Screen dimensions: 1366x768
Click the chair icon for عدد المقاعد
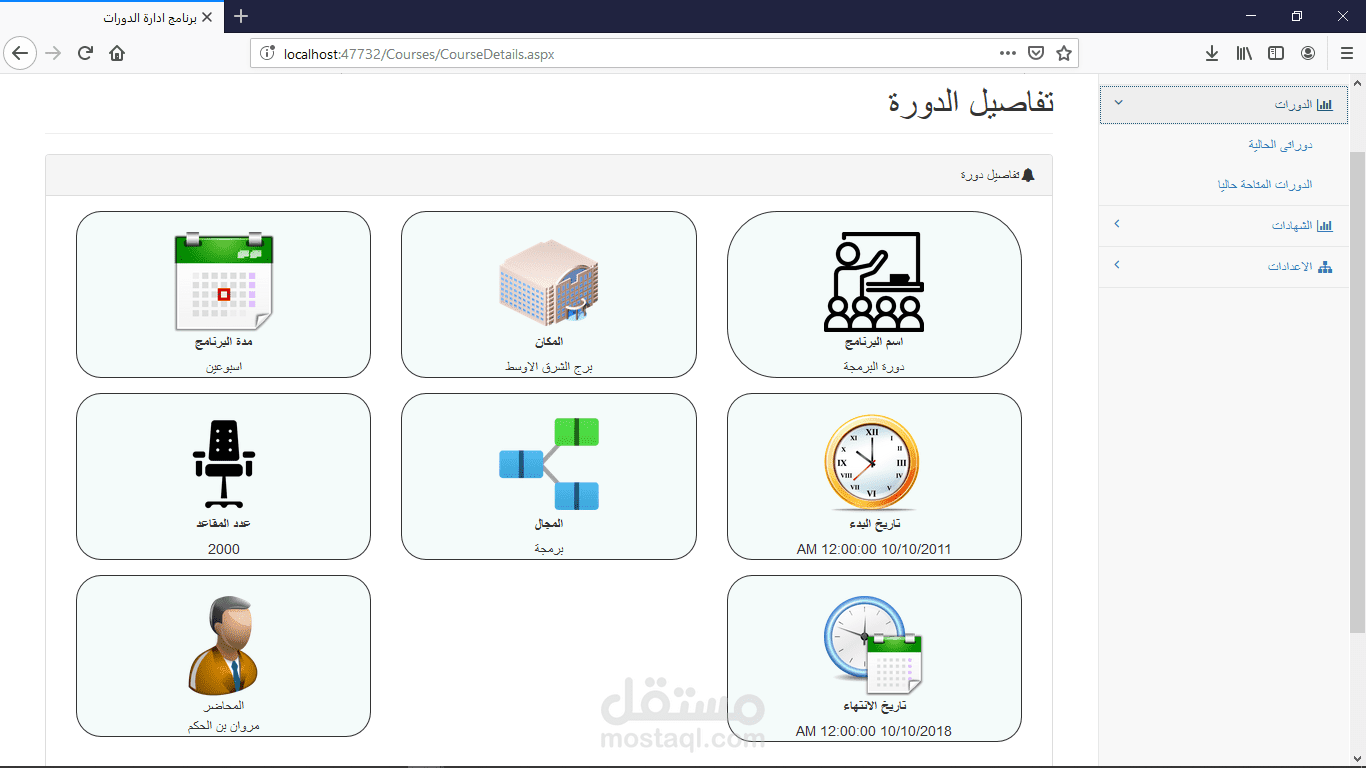pos(223,460)
